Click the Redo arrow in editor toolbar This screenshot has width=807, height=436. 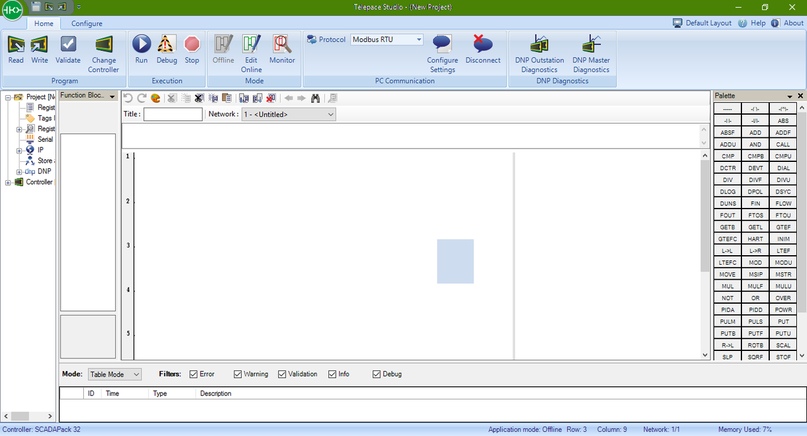point(142,98)
